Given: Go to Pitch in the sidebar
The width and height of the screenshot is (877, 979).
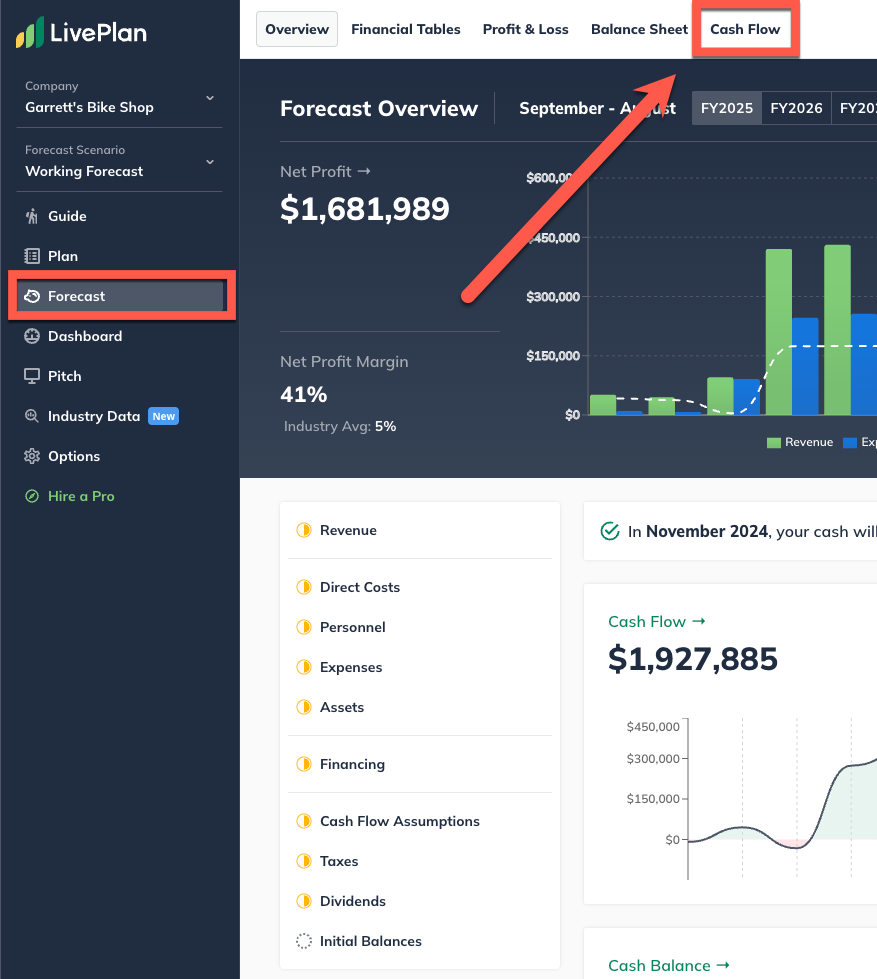Looking at the screenshot, I should [119, 376].
